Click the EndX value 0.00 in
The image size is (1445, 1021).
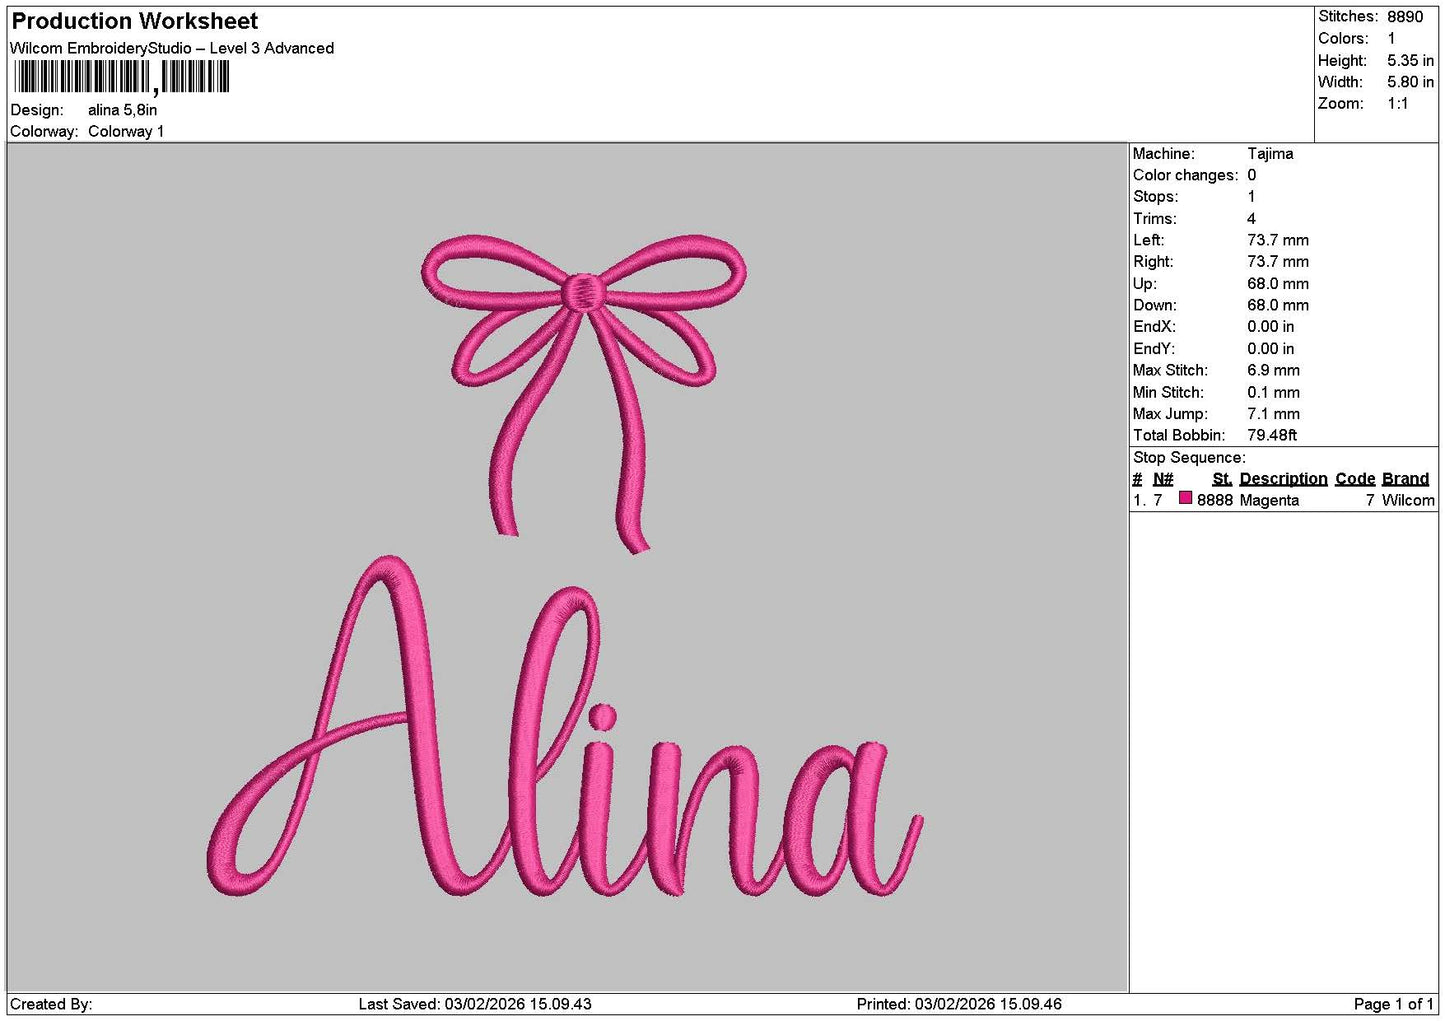point(1270,327)
